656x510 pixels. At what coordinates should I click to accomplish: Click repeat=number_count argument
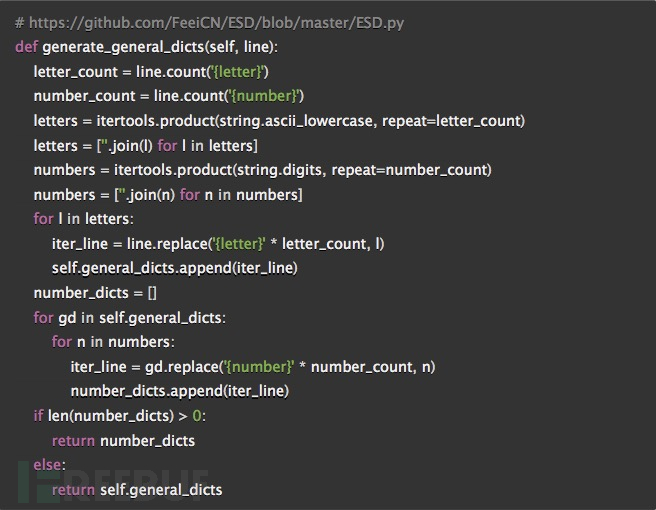point(409,170)
